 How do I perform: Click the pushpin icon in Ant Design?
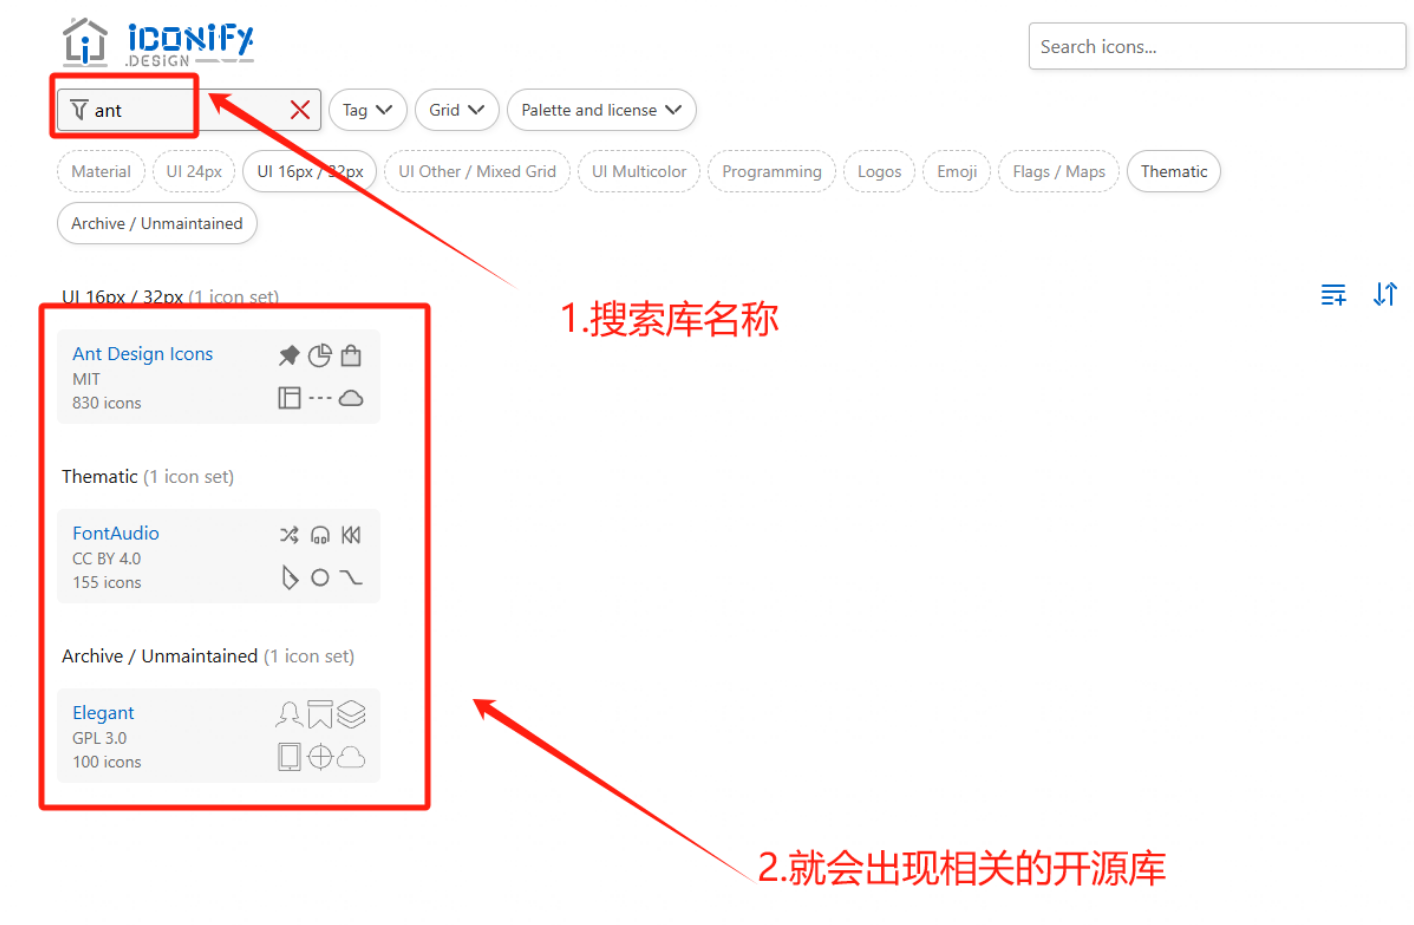pos(289,355)
